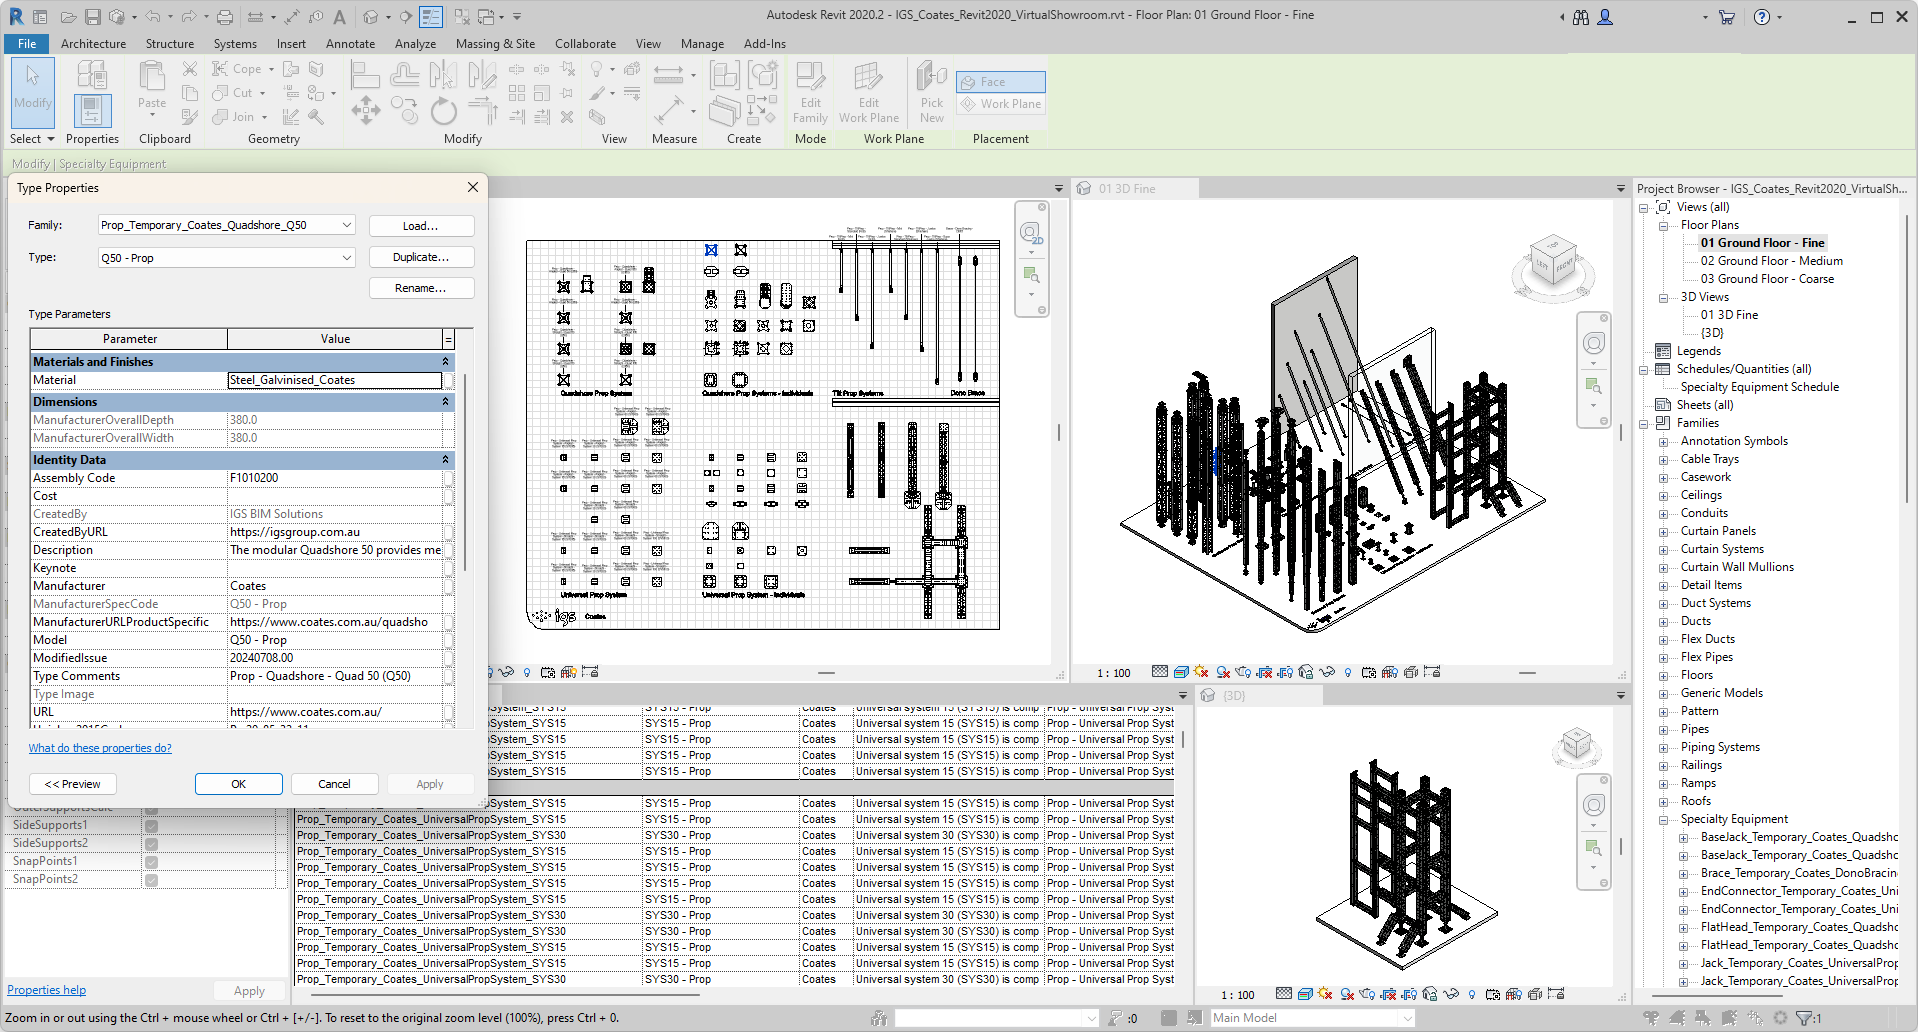Open the Family dropdown in Type Properties
1918x1032 pixels.
[x=346, y=226]
